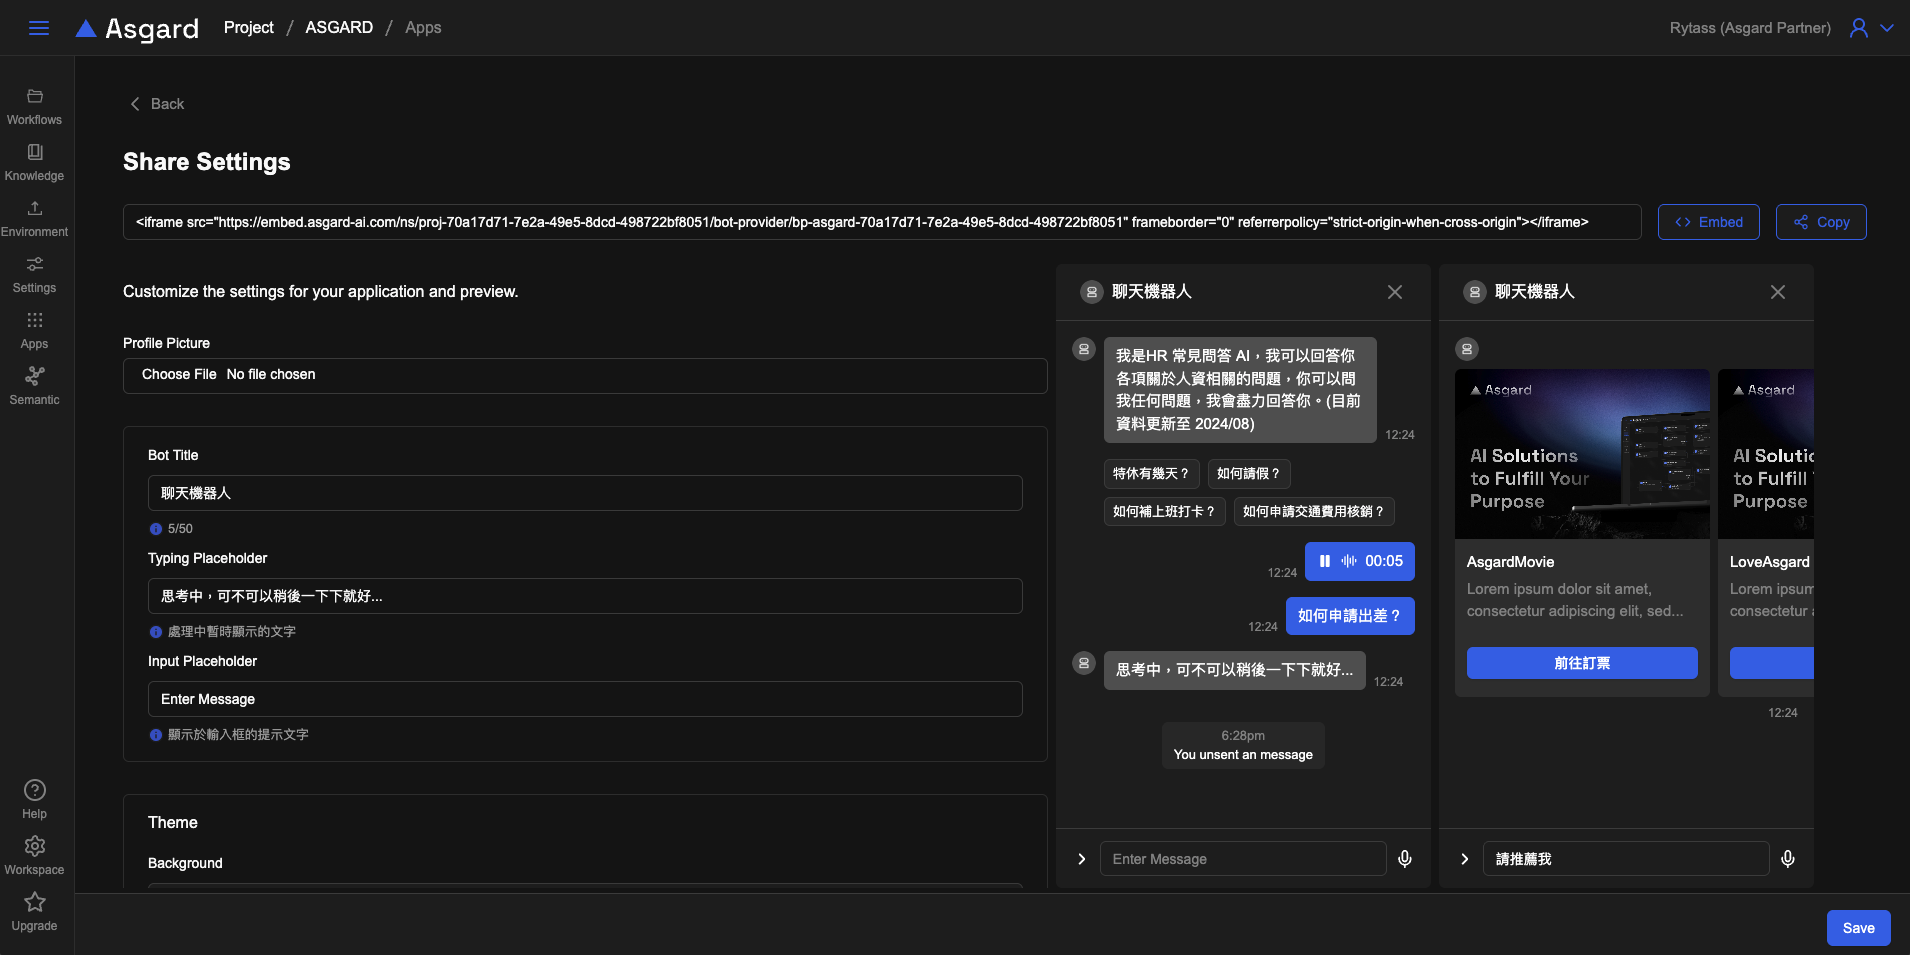1910x955 pixels.
Task: Click microphone icon in first chat preview
Action: tap(1405, 859)
